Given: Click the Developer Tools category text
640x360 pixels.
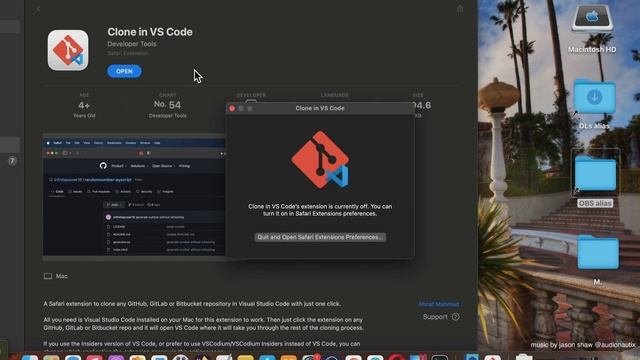Looking at the screenshot, I should coord(132,44).
